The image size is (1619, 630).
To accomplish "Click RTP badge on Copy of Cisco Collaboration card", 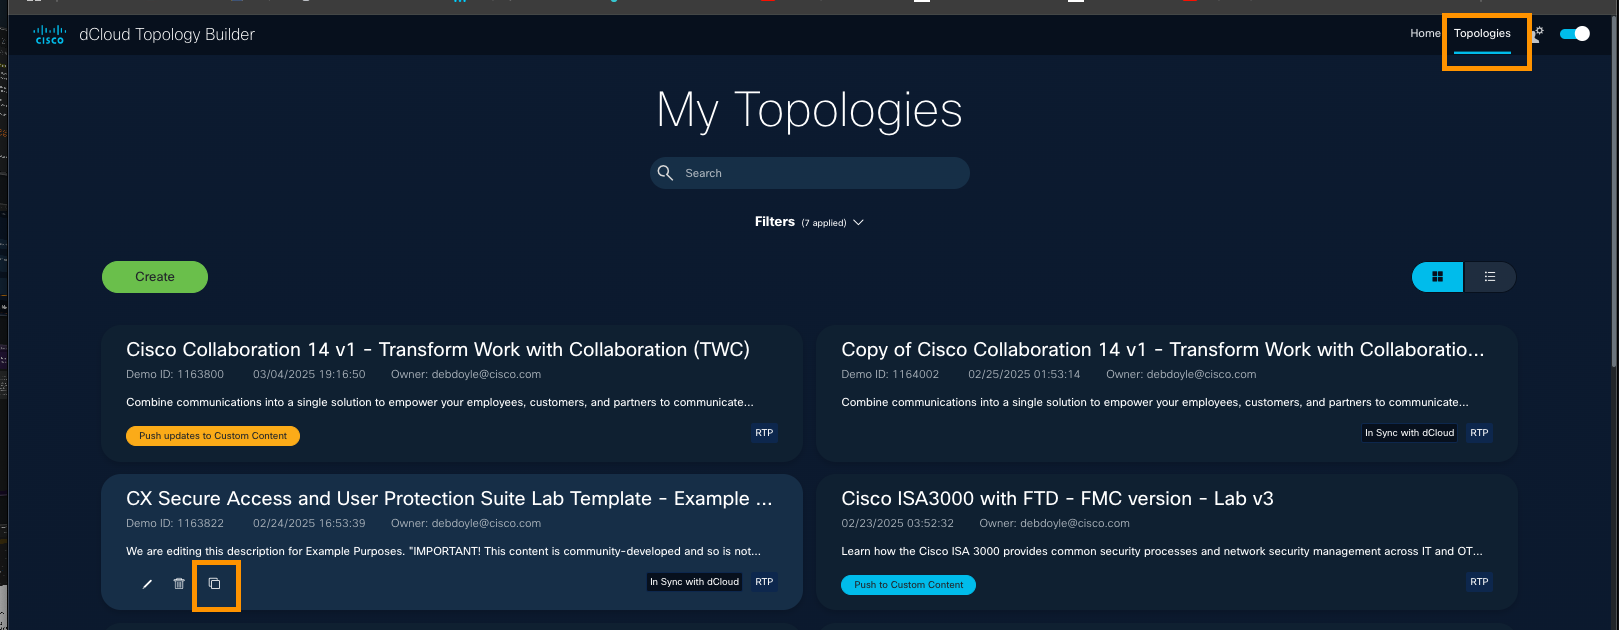I will point(1479,433).
